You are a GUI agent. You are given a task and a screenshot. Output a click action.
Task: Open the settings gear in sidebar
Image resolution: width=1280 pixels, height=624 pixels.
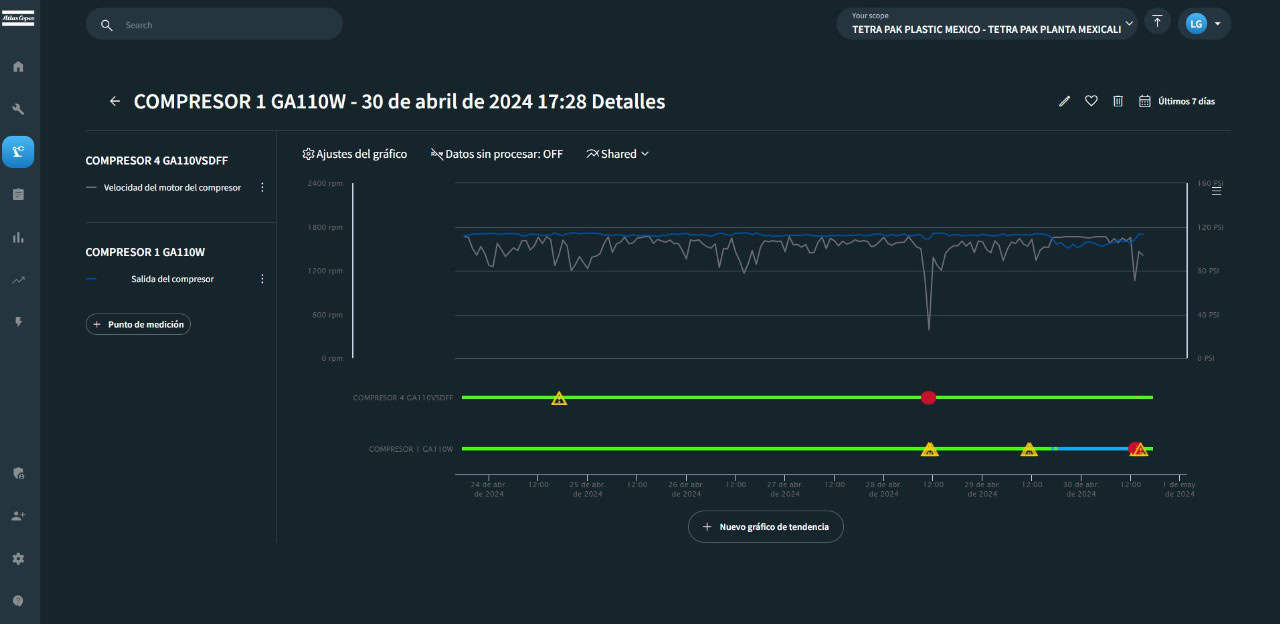click(x=18, y=559)
